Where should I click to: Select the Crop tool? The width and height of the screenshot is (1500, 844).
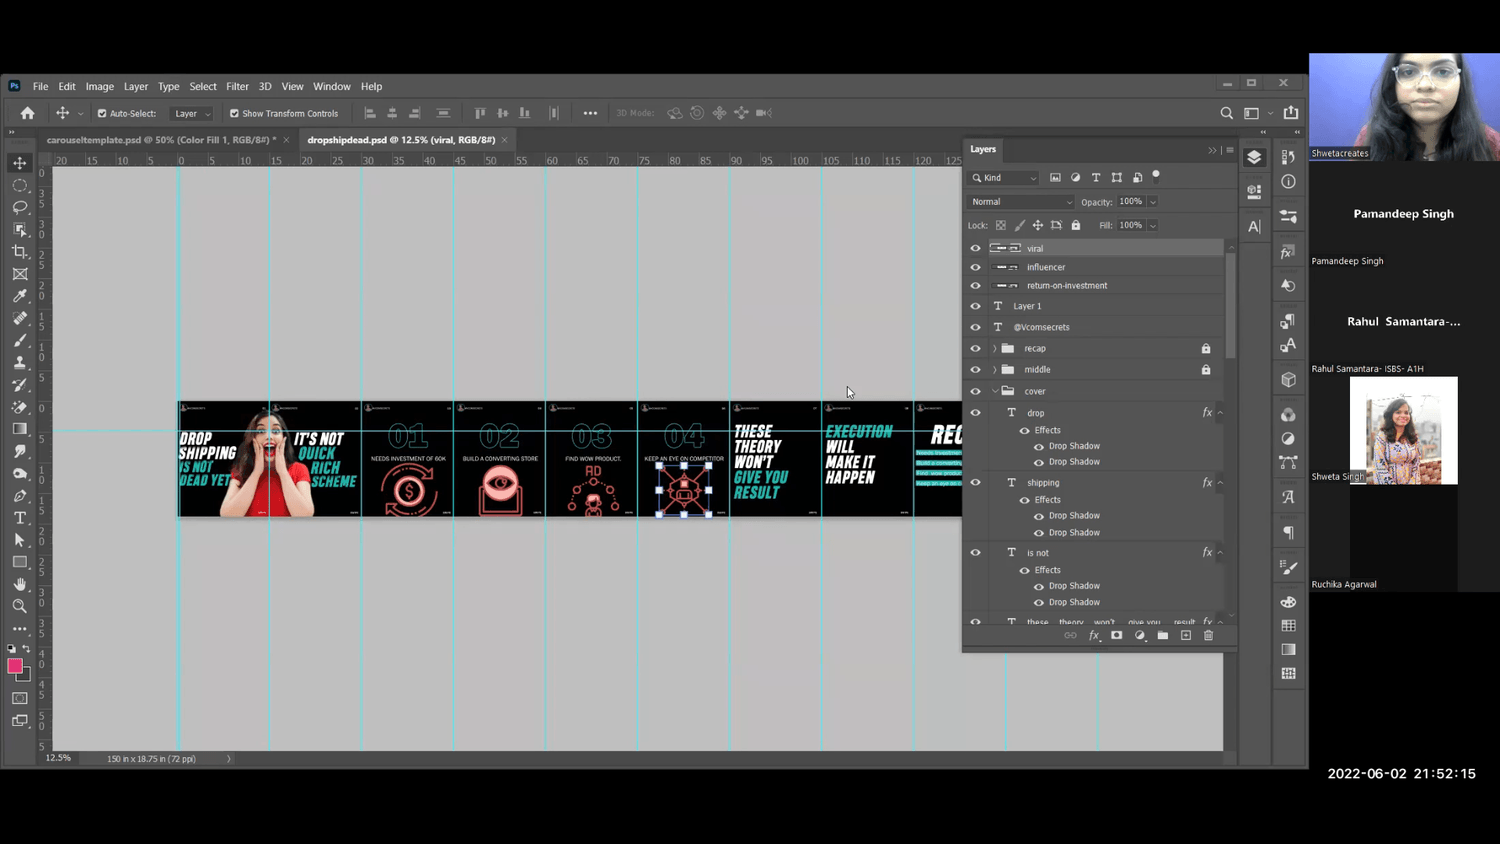click(20, 252)
